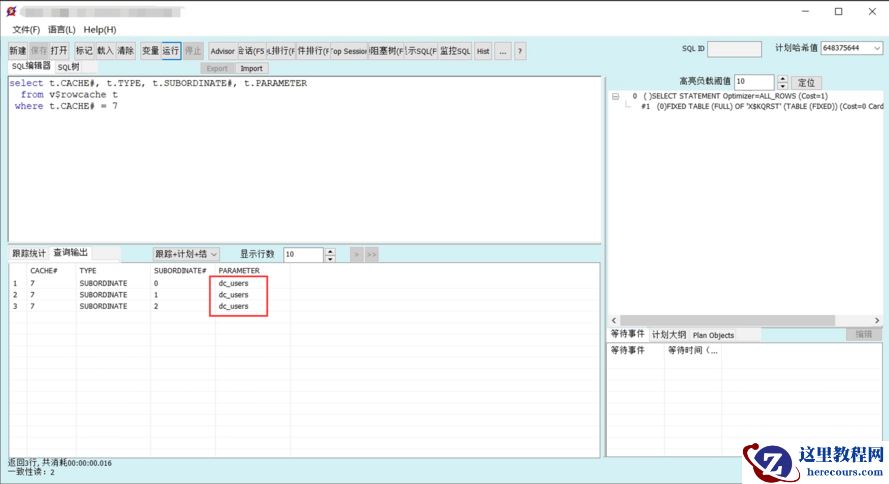Click the 标记 toolbar button

(x=84, y=51)
